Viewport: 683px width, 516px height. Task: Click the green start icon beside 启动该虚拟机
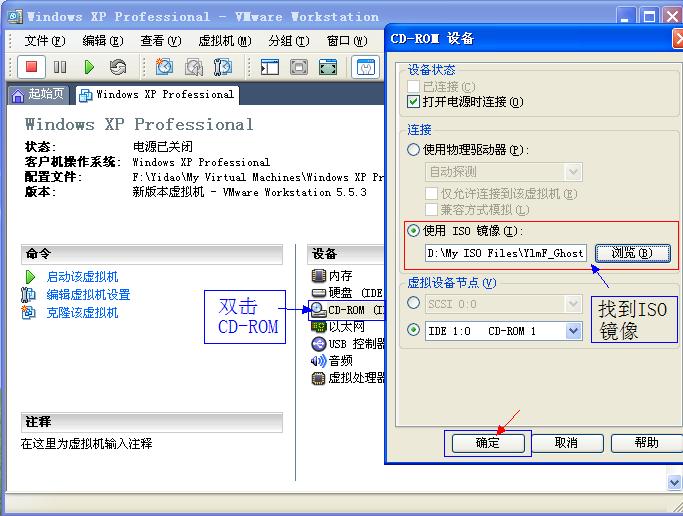tap(30, 277)
